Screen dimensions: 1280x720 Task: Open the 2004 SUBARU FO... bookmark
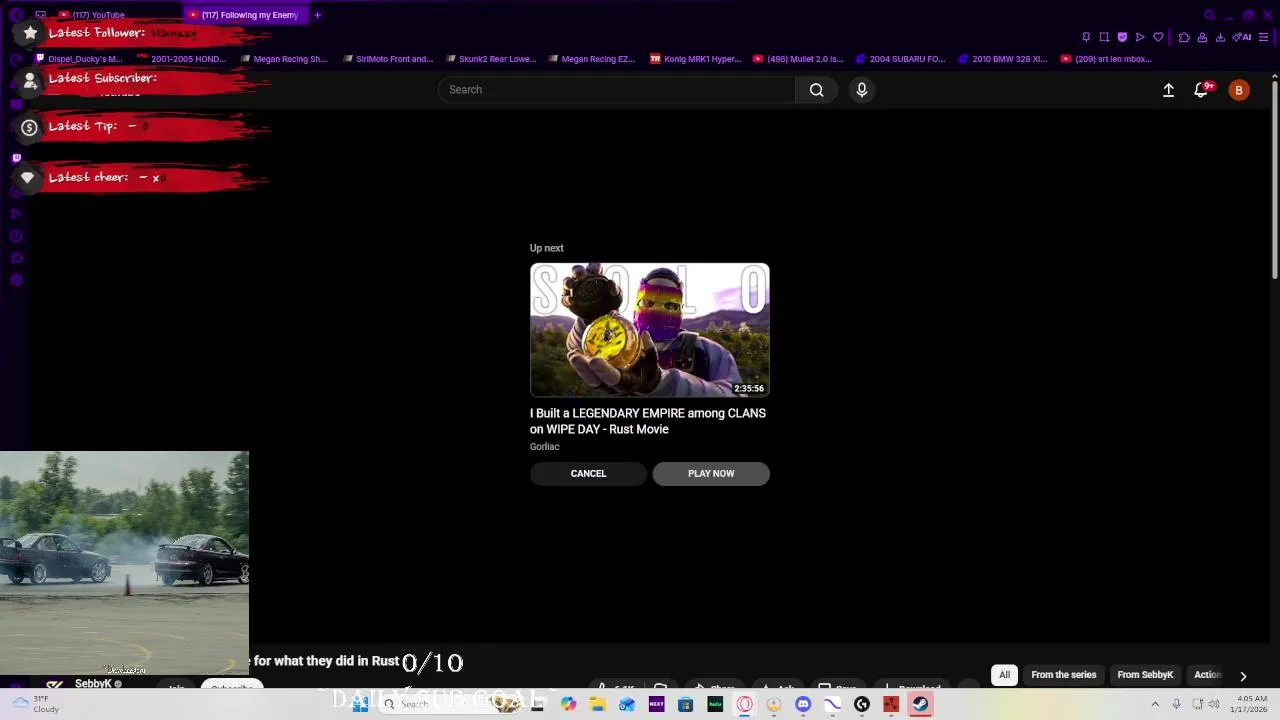tap(900, 59)
